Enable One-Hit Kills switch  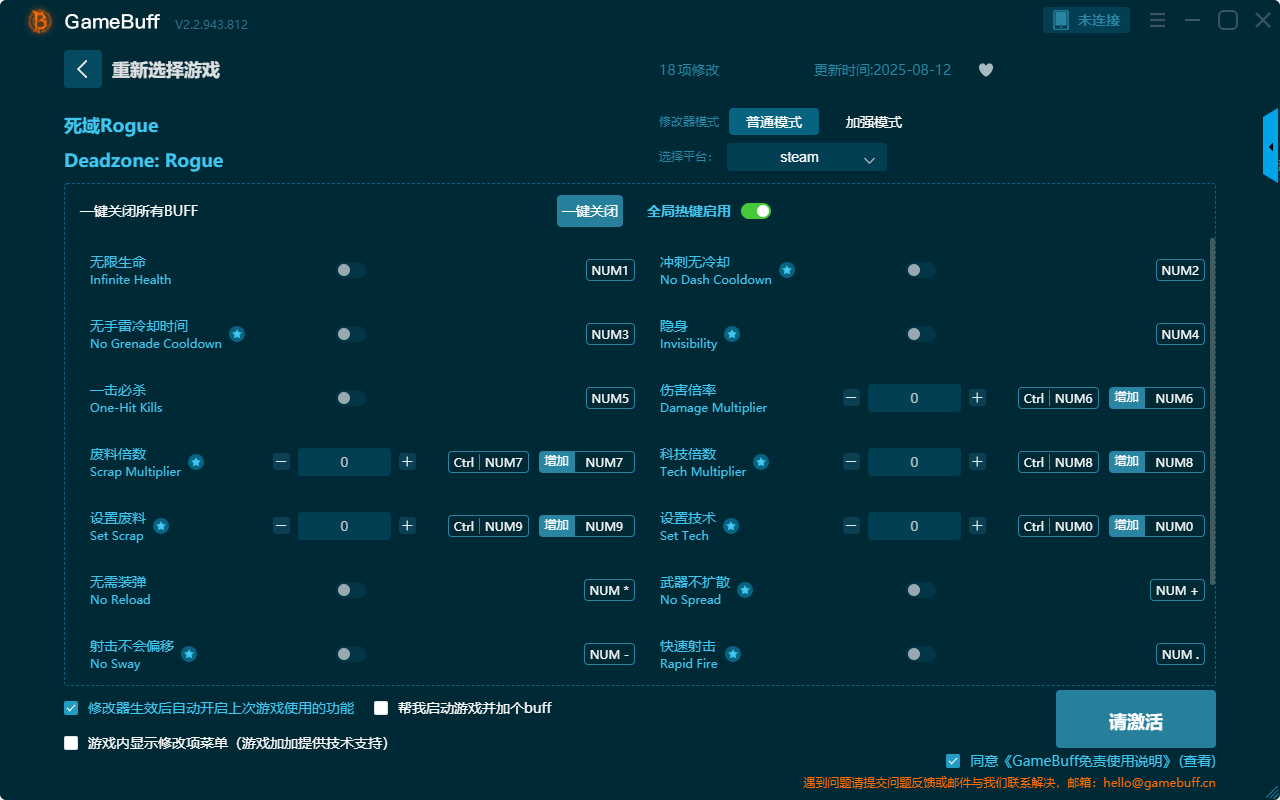[x=351, y=398]
